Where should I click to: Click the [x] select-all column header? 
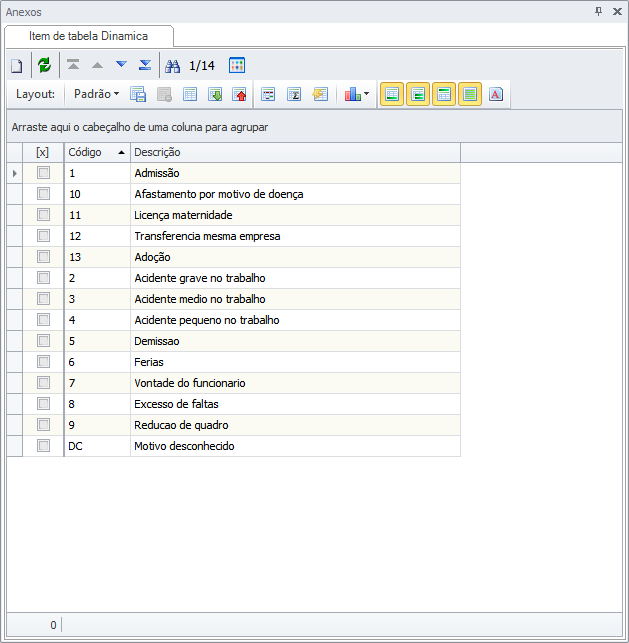tap(43, 153)
